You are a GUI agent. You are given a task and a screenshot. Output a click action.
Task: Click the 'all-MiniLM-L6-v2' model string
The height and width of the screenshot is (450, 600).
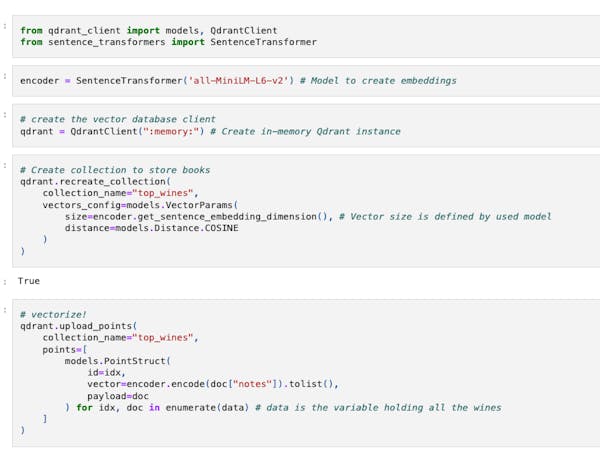tap(242, 81)
